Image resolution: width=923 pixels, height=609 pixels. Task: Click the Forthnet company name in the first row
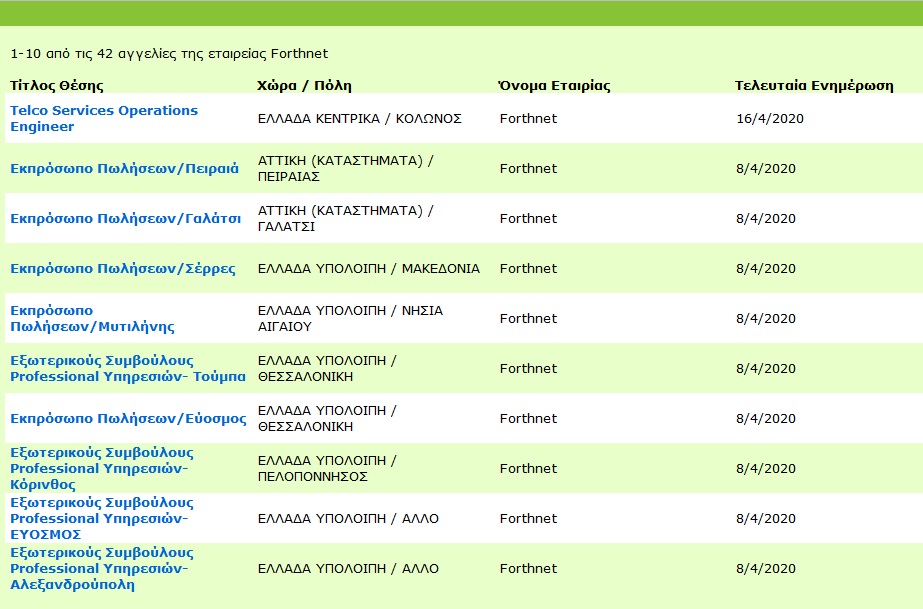(x=528, y=119)
